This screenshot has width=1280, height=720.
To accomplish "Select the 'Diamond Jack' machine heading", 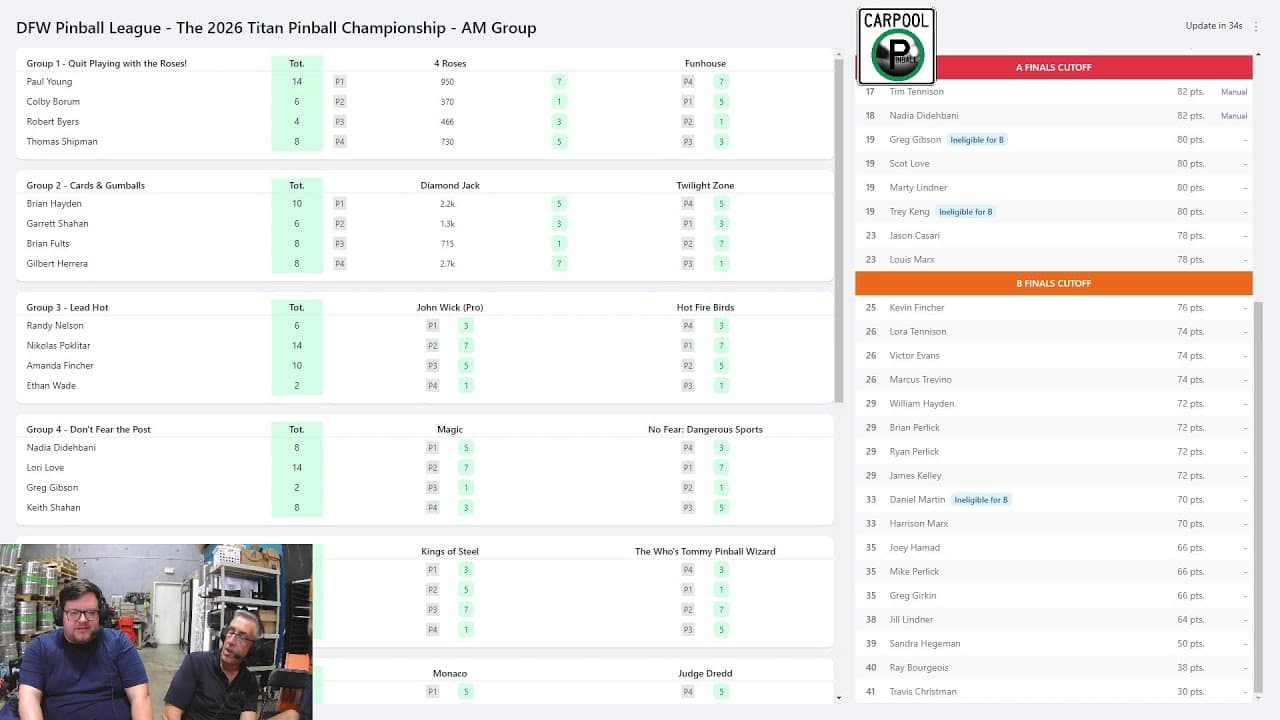I will [x=450, y=186].
